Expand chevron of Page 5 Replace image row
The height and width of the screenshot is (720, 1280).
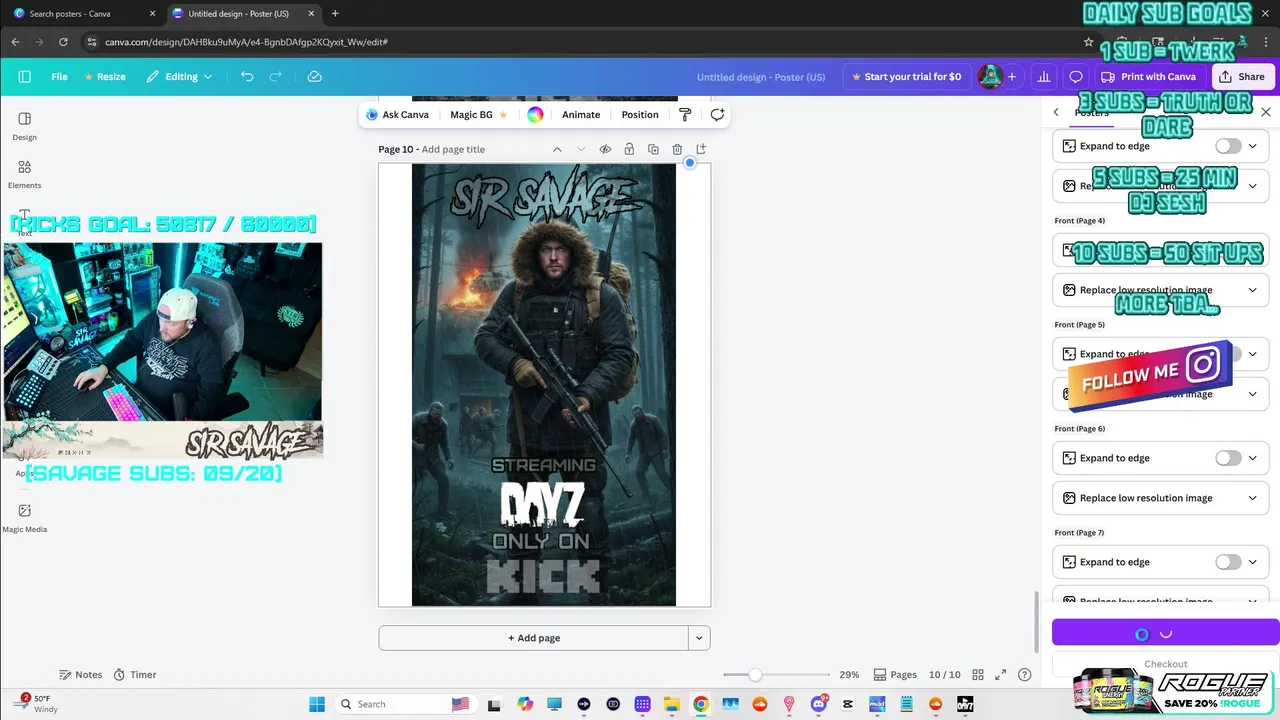coord(1253,394)
